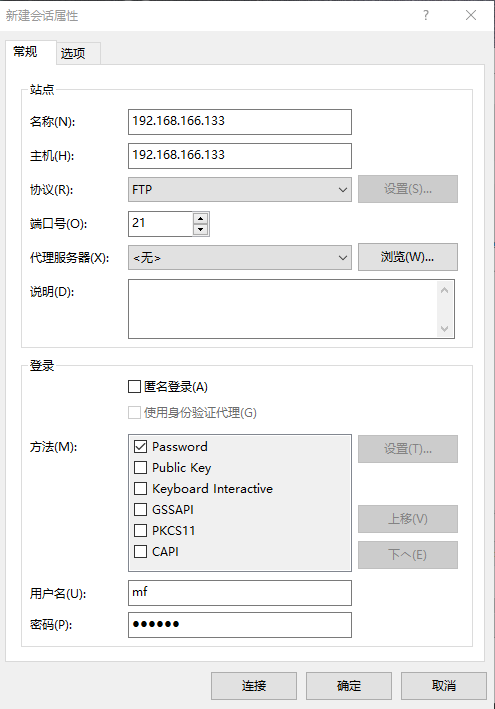Click the password input field
495x709 pixels.
point(240,625)
